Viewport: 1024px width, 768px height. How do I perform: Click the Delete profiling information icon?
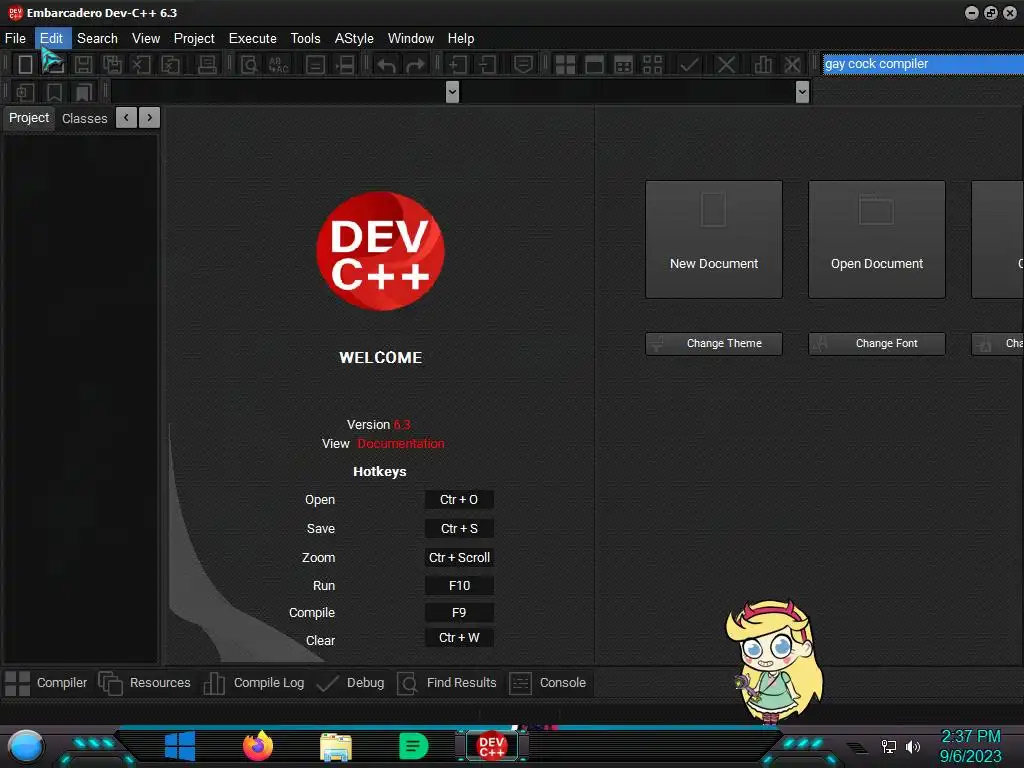(x=792, y=64)
